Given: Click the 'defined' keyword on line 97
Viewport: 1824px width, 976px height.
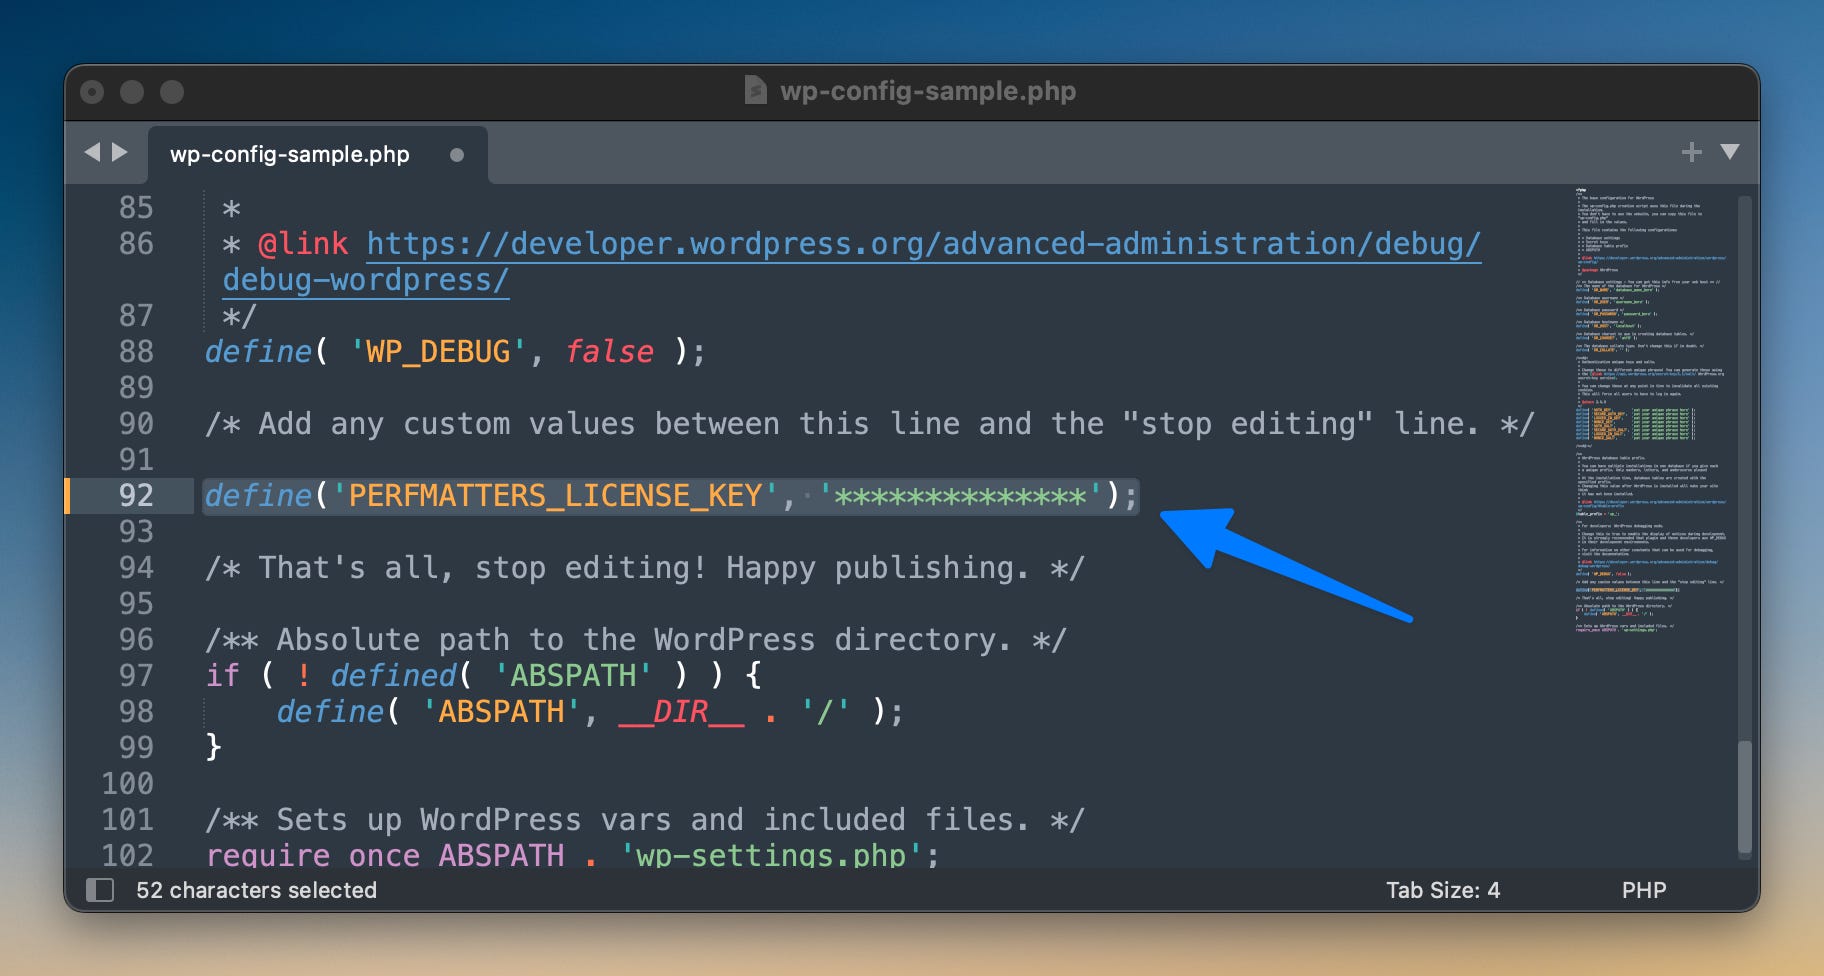Looking at the screenshot, I should (393, 676).
